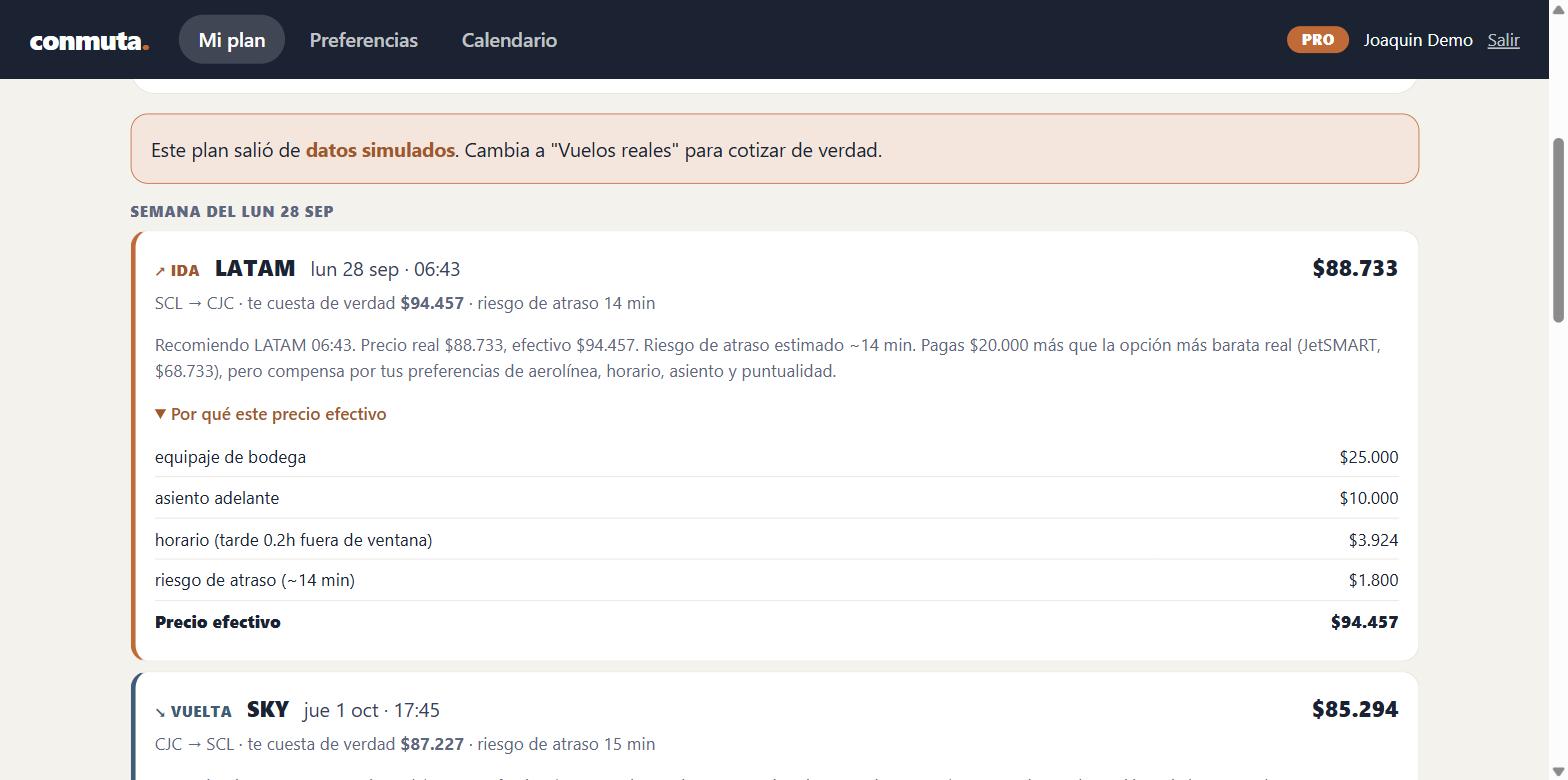Collapse 'Por qué este precio efectivo'
The image size is (1568, 780).
tap(271, 414)
